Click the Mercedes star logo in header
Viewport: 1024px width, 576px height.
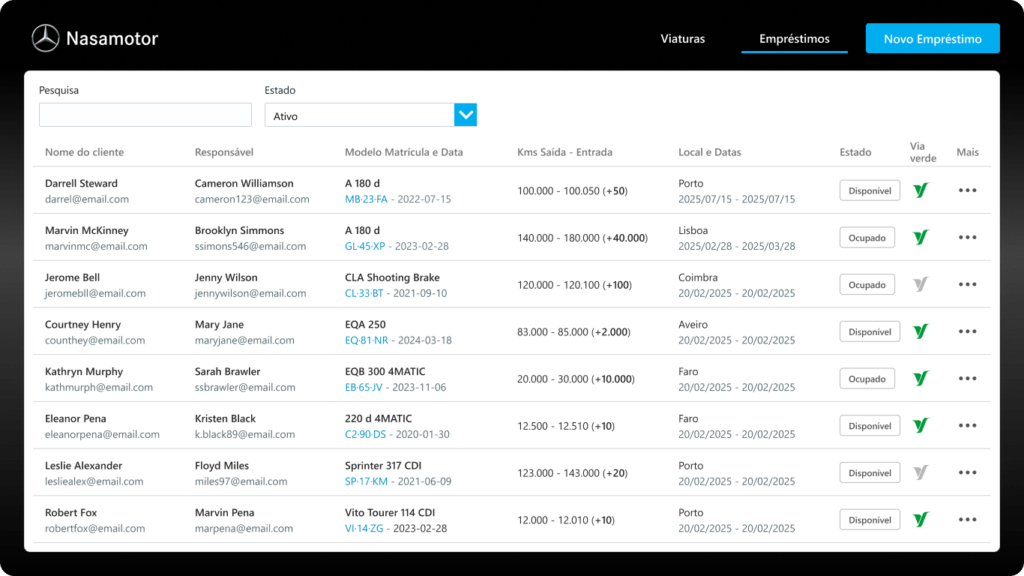46,39
